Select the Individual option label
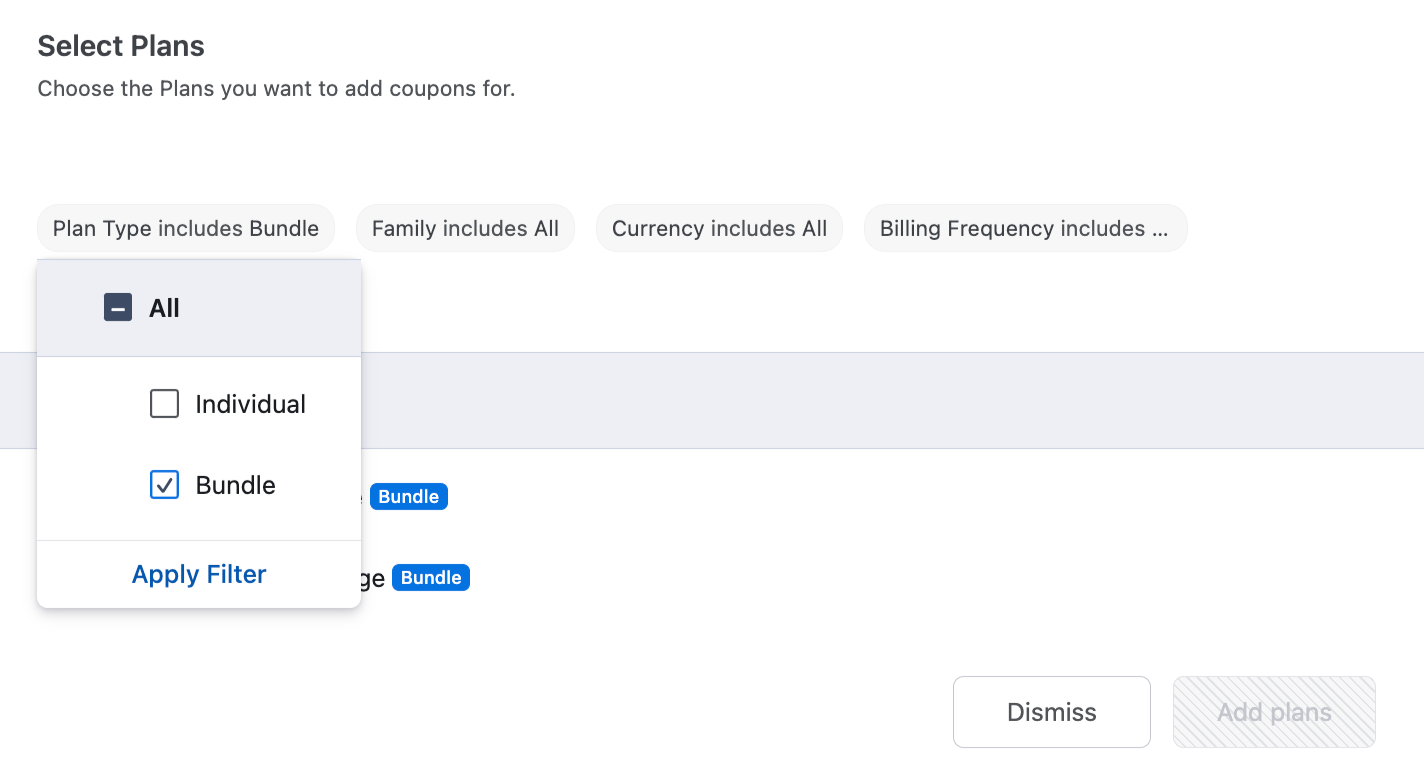Screen dimensions: 1424x774 [x=251, y=404]
